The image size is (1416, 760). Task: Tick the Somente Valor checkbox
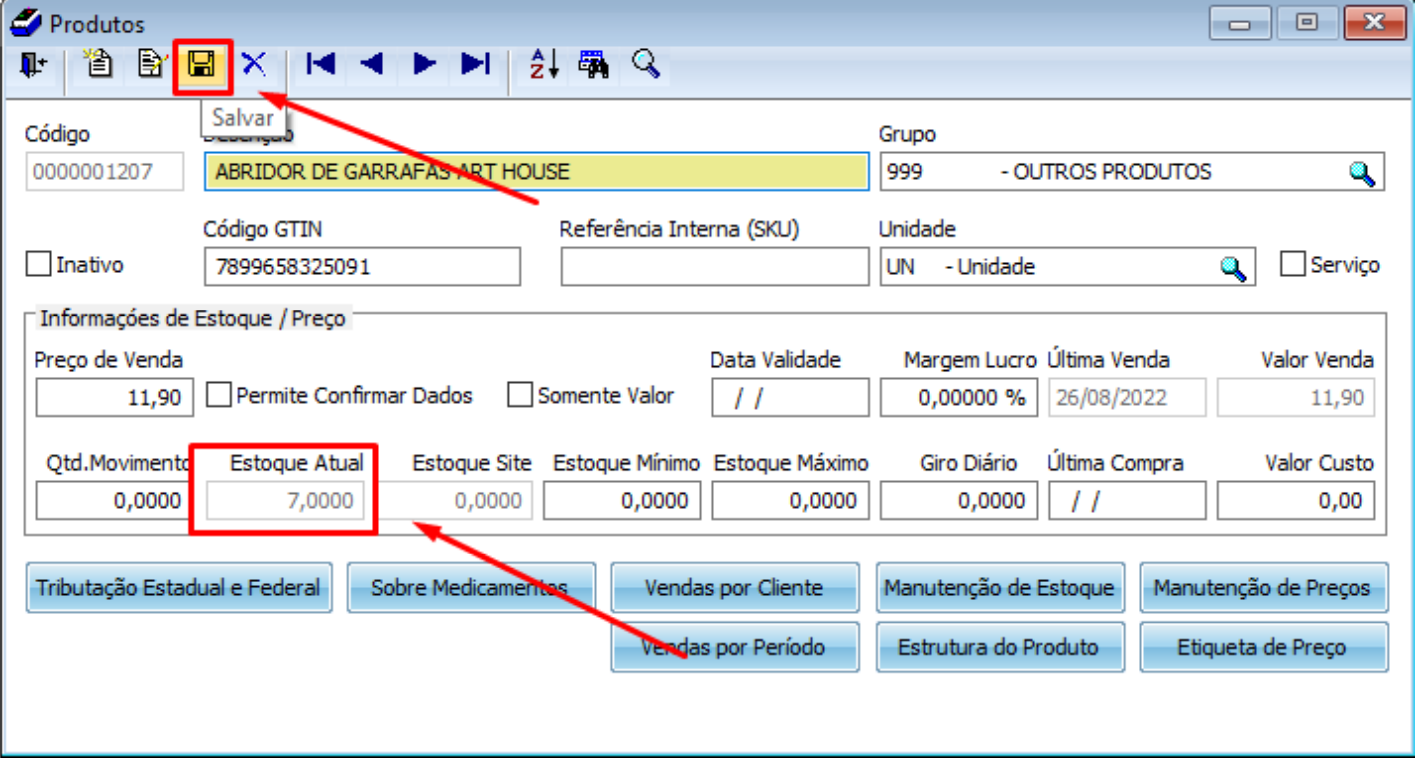520,395
